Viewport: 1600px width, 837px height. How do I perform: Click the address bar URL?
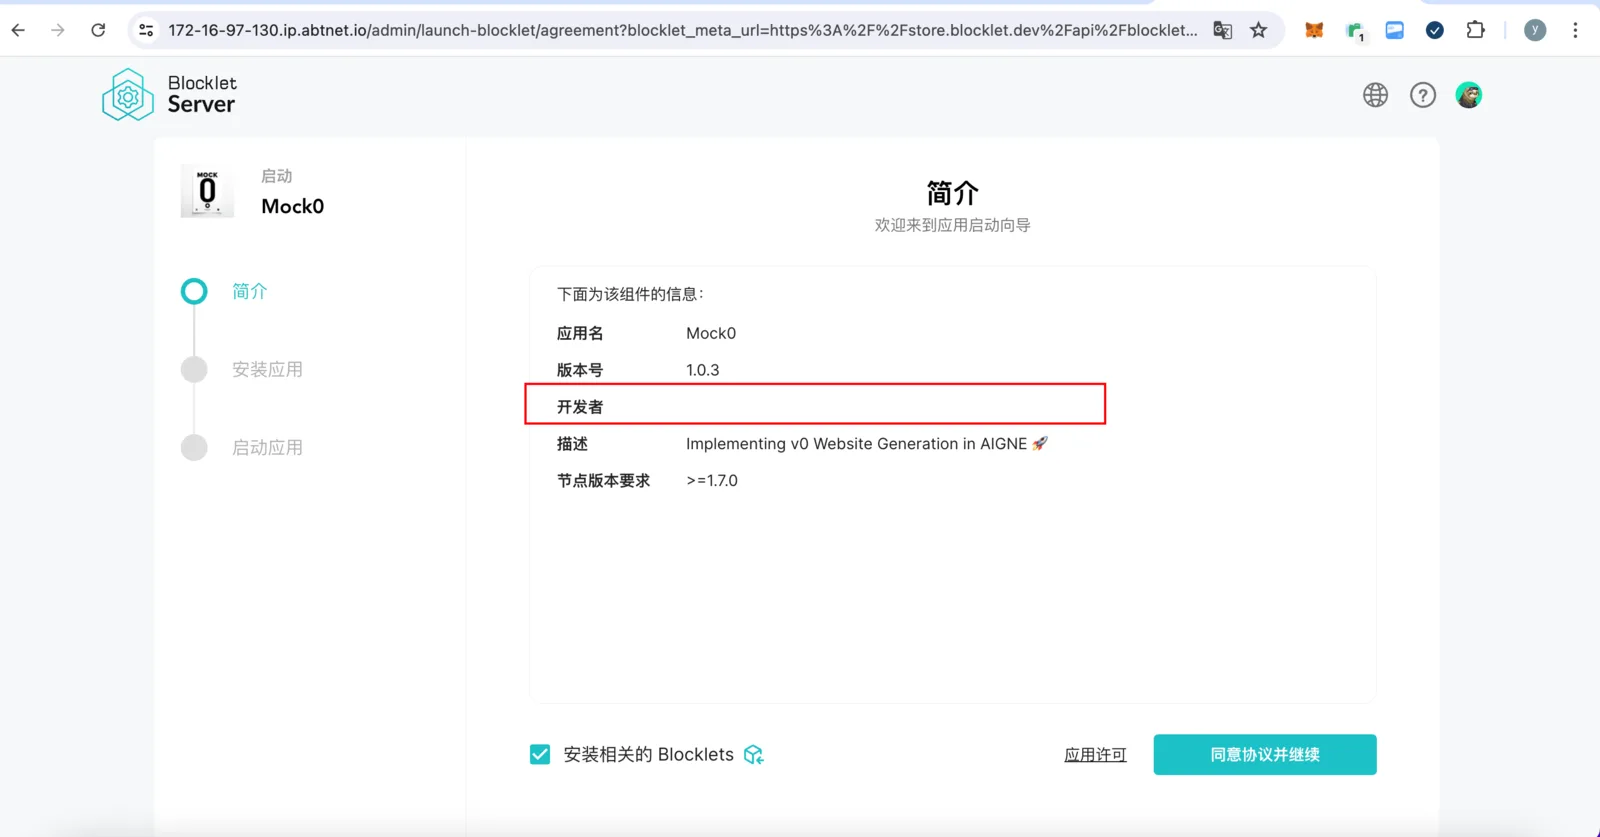coord(682,30)
